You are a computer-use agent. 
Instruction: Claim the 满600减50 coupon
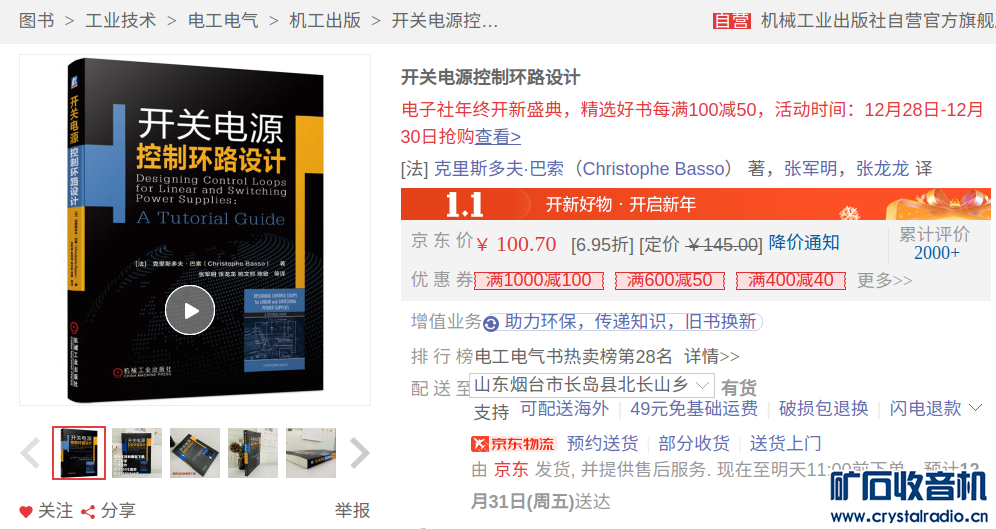670,280
